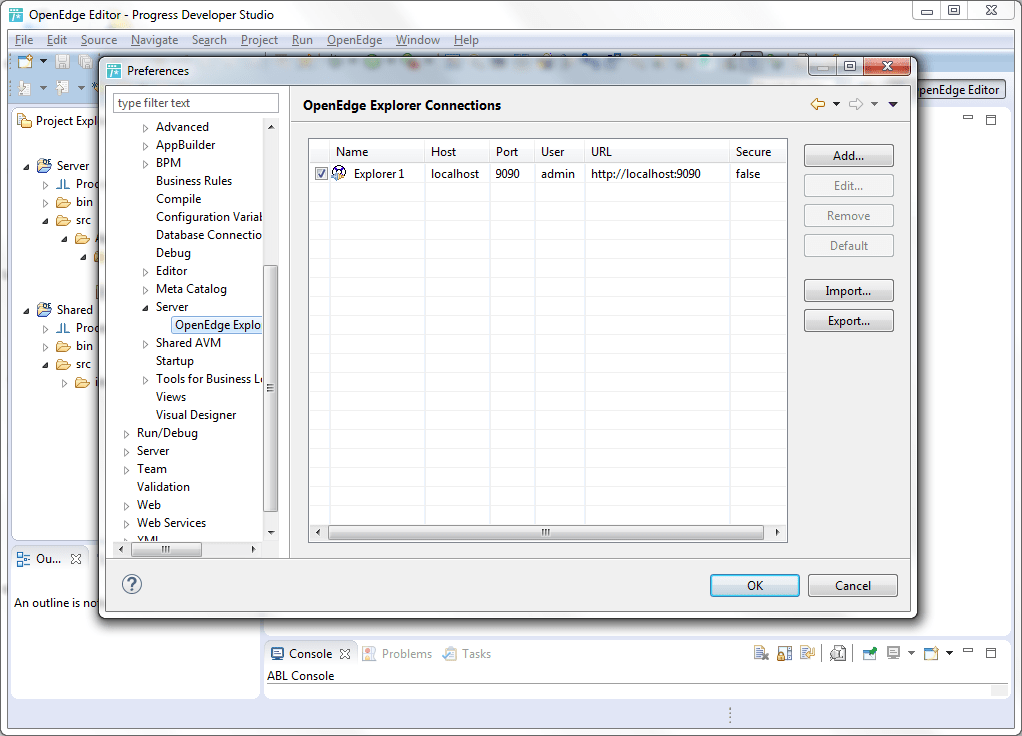Expand the Meta Catalog preferences node
Image resolution: width=1022 pixels, height=736 pixels.
[x=145, y=290]
